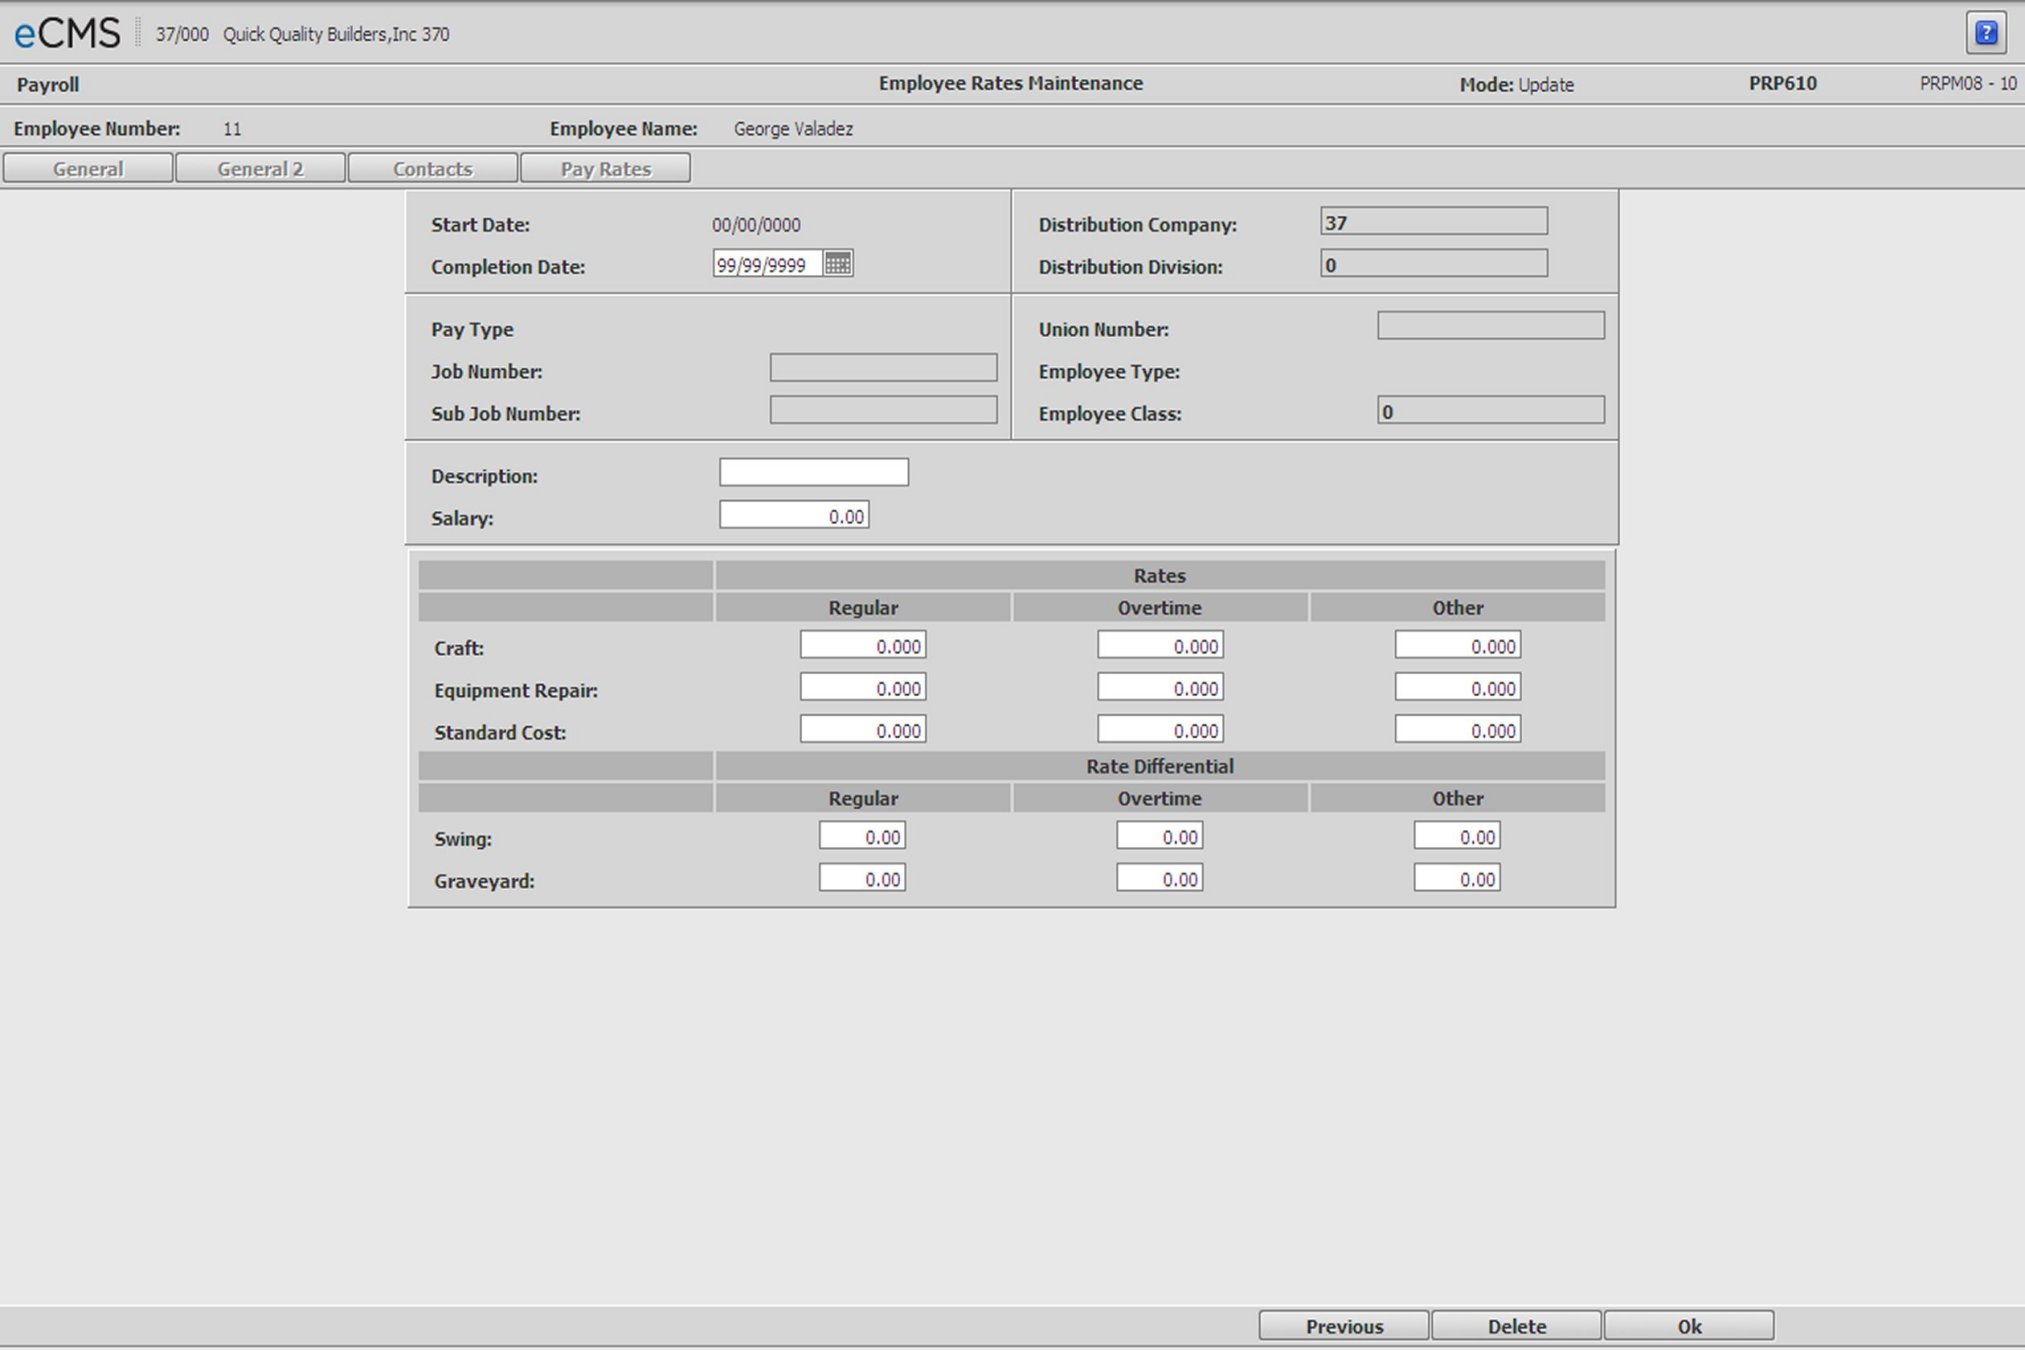Click the Craft Regular rate field
2025x1350 pixels.
click(863, 645)
